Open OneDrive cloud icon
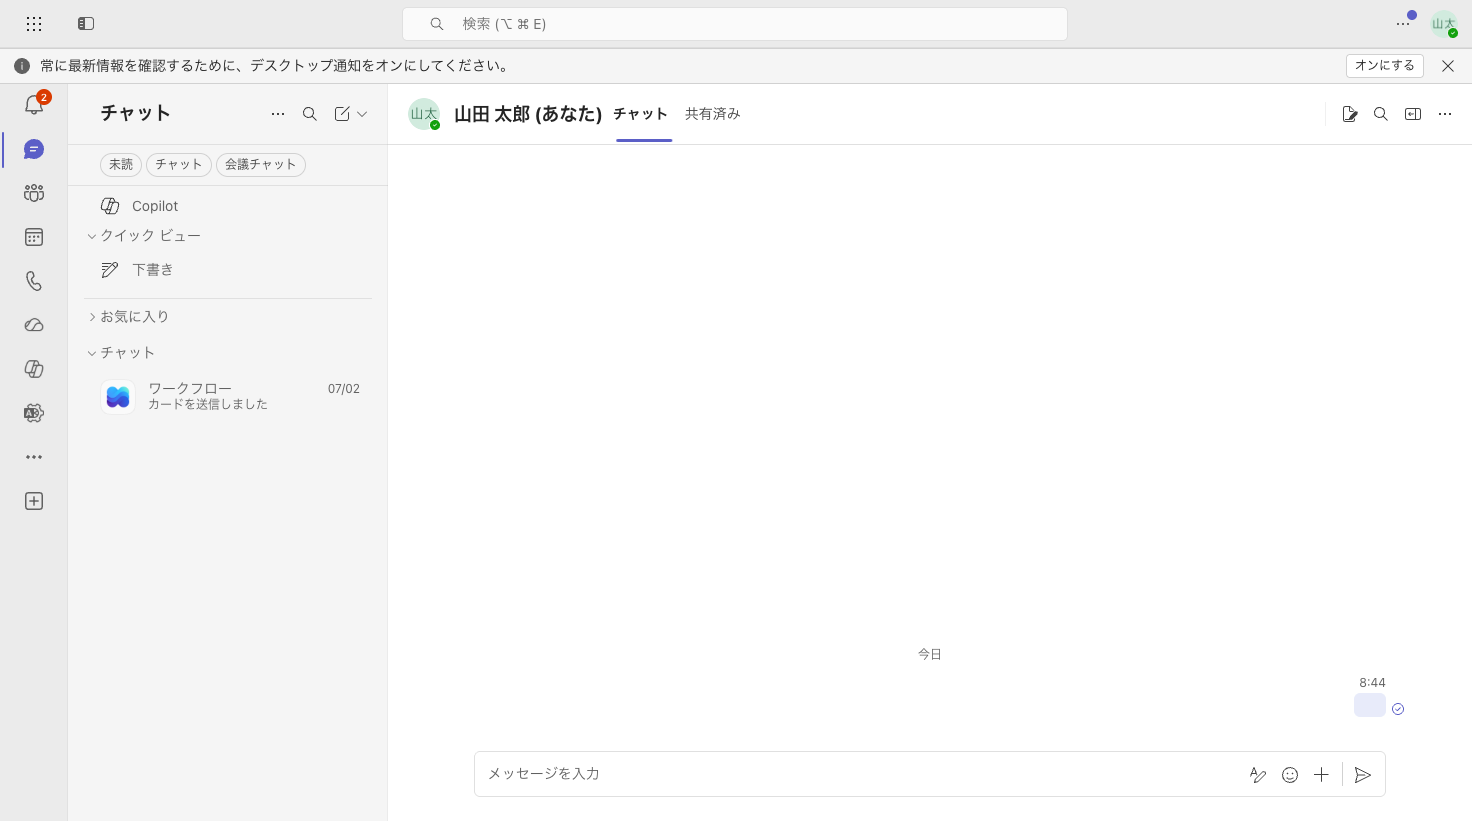This screenshot has height=821, width=1472. pos(34,325)
